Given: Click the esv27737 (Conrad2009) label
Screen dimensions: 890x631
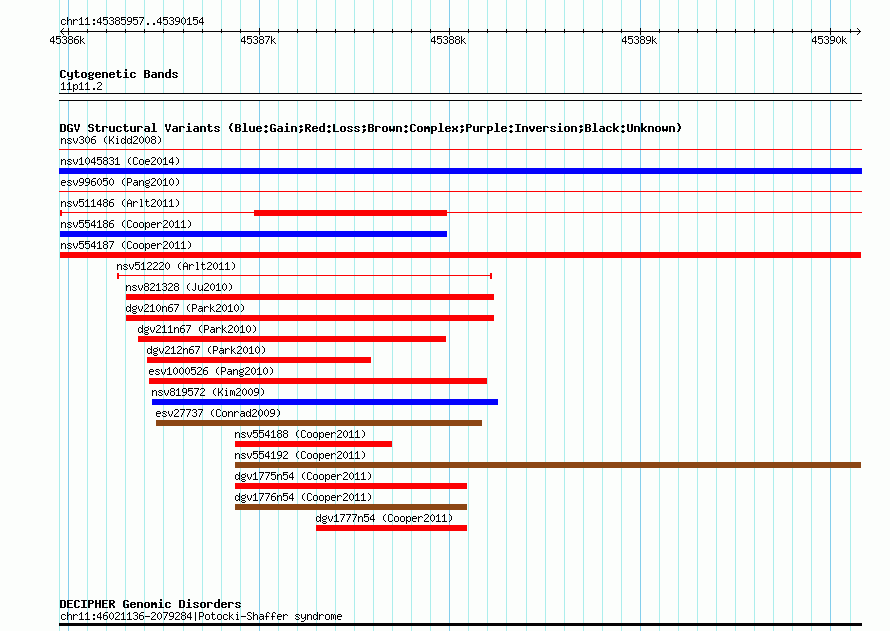Looking at the screenshot, I should pyautogui.click(x=218, y=413).
